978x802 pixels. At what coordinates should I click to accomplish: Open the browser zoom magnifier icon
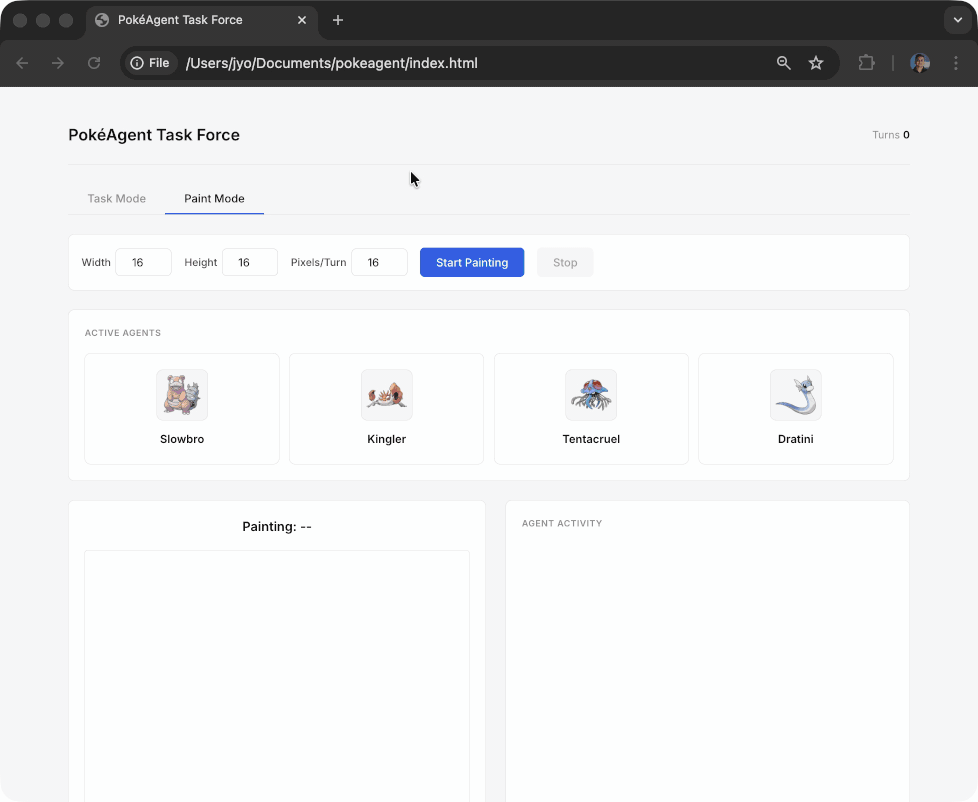784,63
